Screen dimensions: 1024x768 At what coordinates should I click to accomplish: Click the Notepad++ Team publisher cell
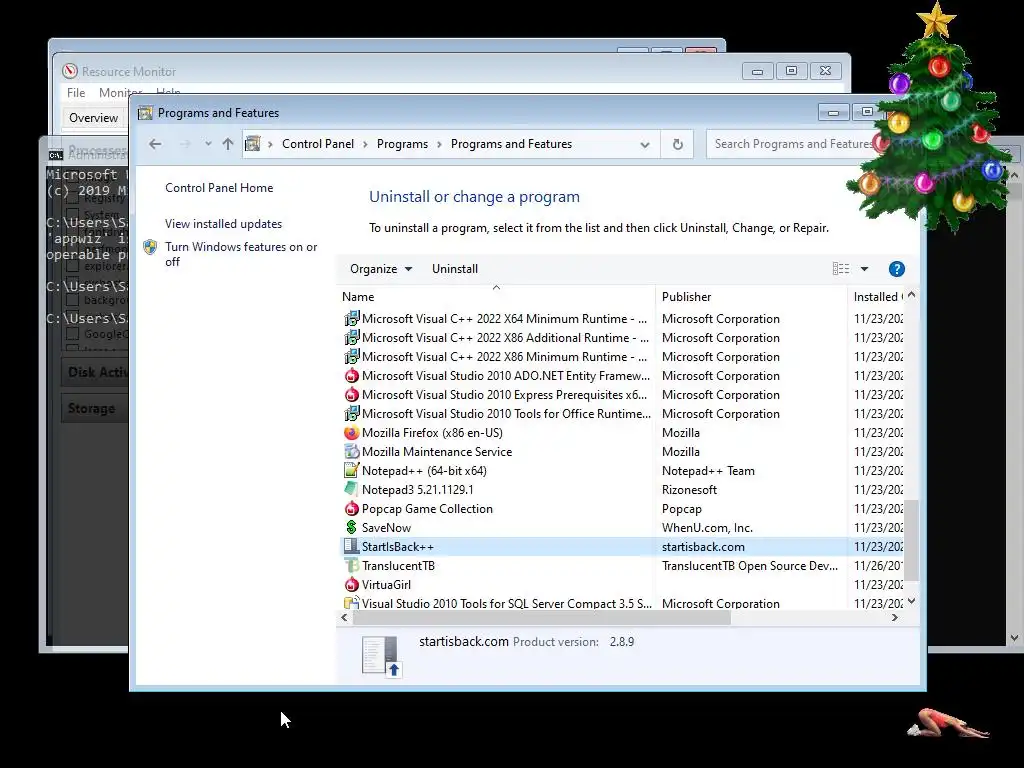709,470
